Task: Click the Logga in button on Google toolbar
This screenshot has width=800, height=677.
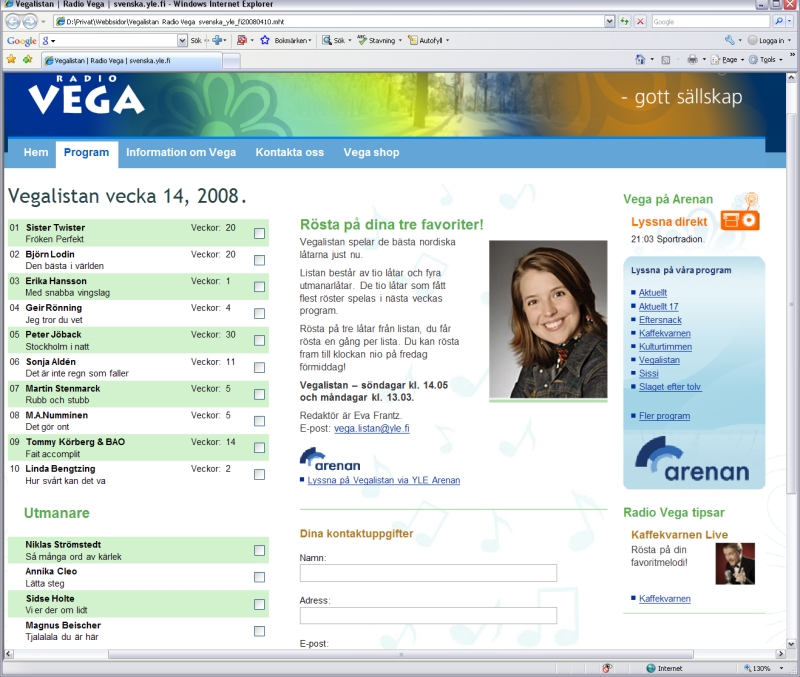Action: tap(766, 40)
